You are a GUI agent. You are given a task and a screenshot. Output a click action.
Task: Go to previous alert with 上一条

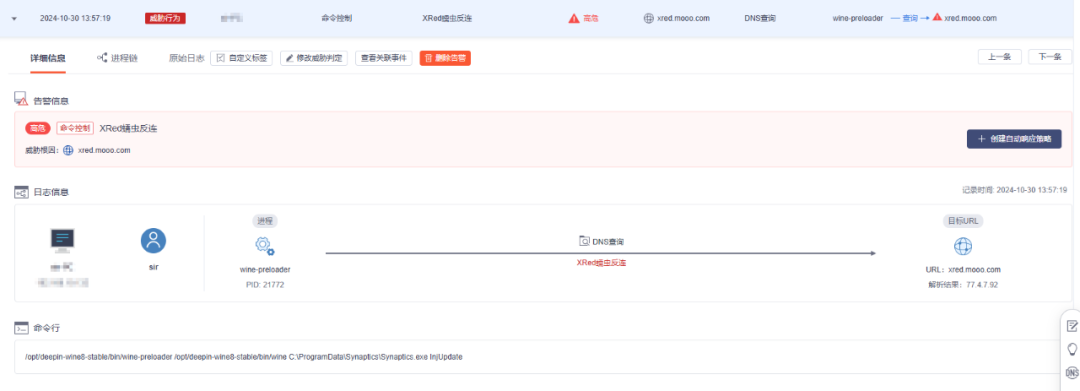(x=999, y=57)
